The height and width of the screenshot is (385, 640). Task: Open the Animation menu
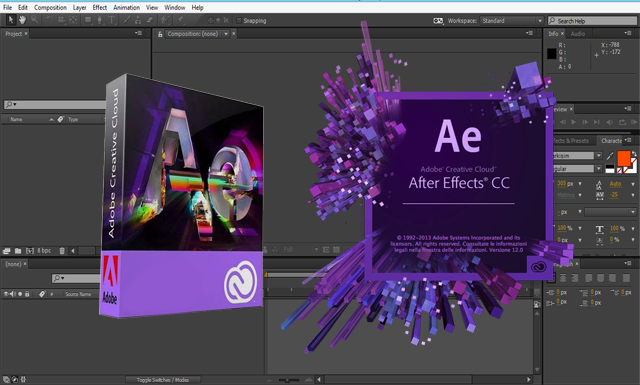(126, 7)
